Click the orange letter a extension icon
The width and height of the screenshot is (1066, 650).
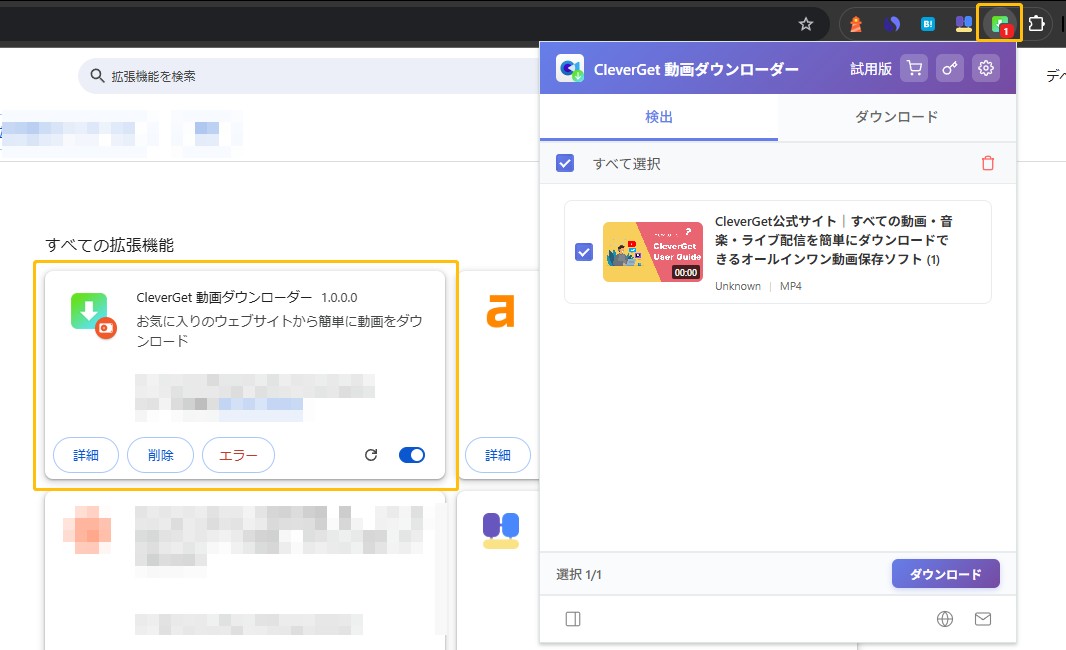tap(500, 311)
